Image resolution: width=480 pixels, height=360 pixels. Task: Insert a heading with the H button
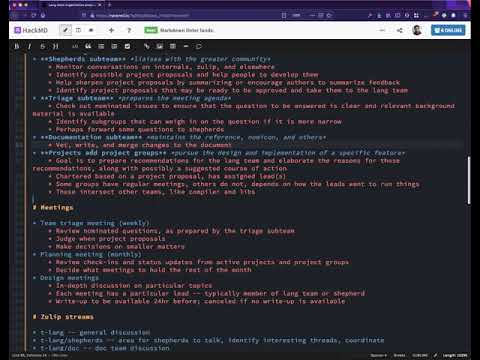pos(55,46)
